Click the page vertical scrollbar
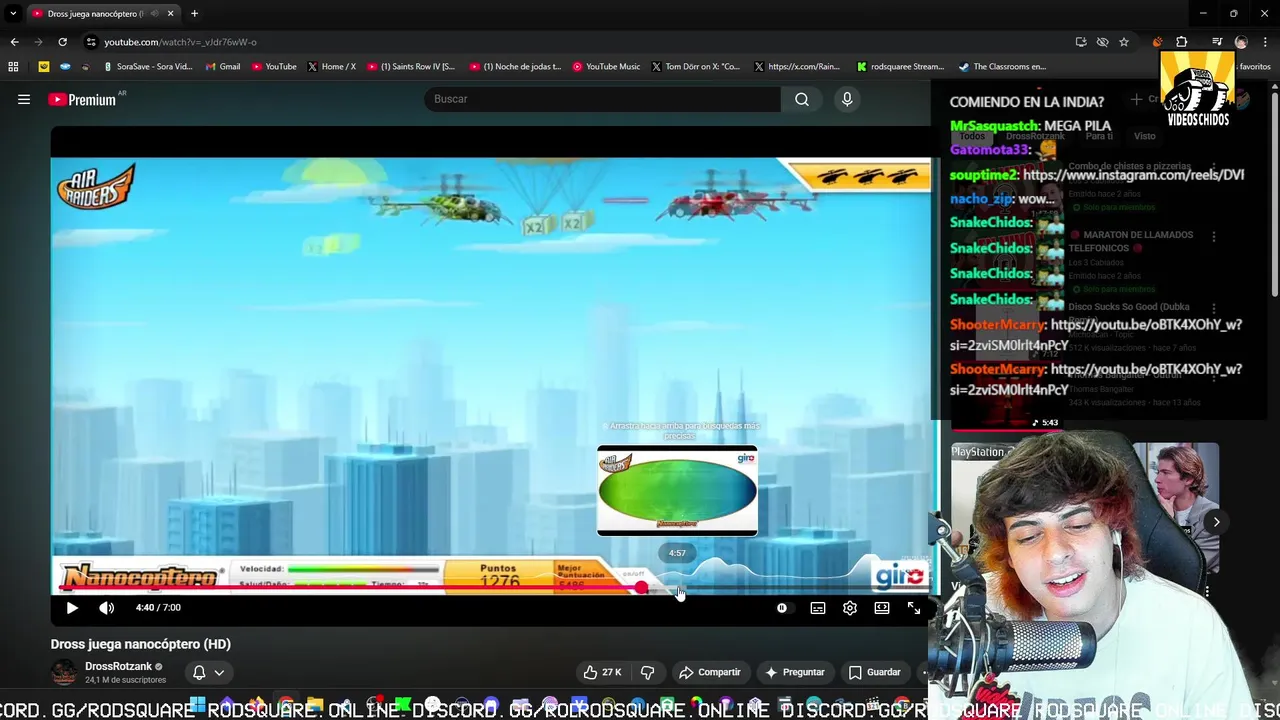 [x=1274, y=195]
